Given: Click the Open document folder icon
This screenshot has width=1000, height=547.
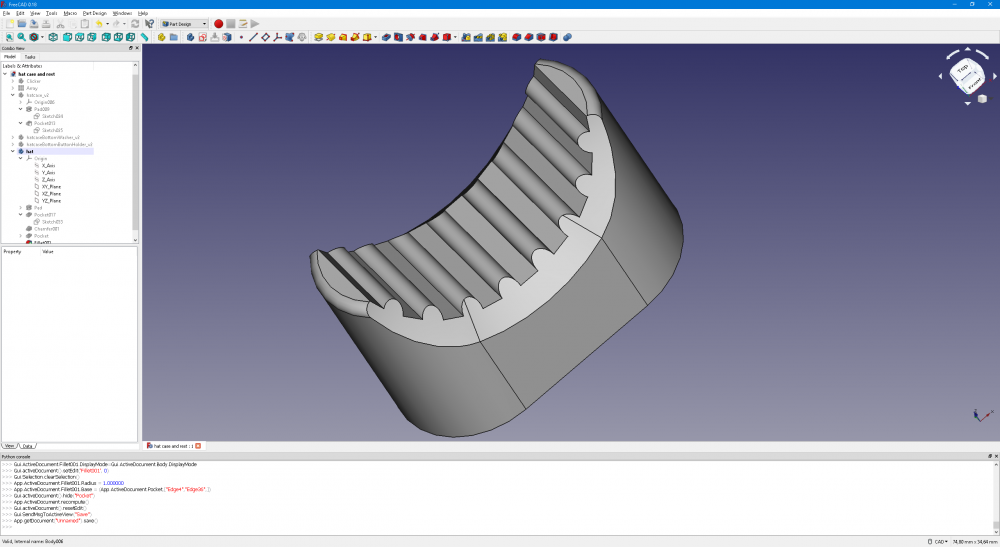Looking at the screenshot, I should (x=21, y=23).
